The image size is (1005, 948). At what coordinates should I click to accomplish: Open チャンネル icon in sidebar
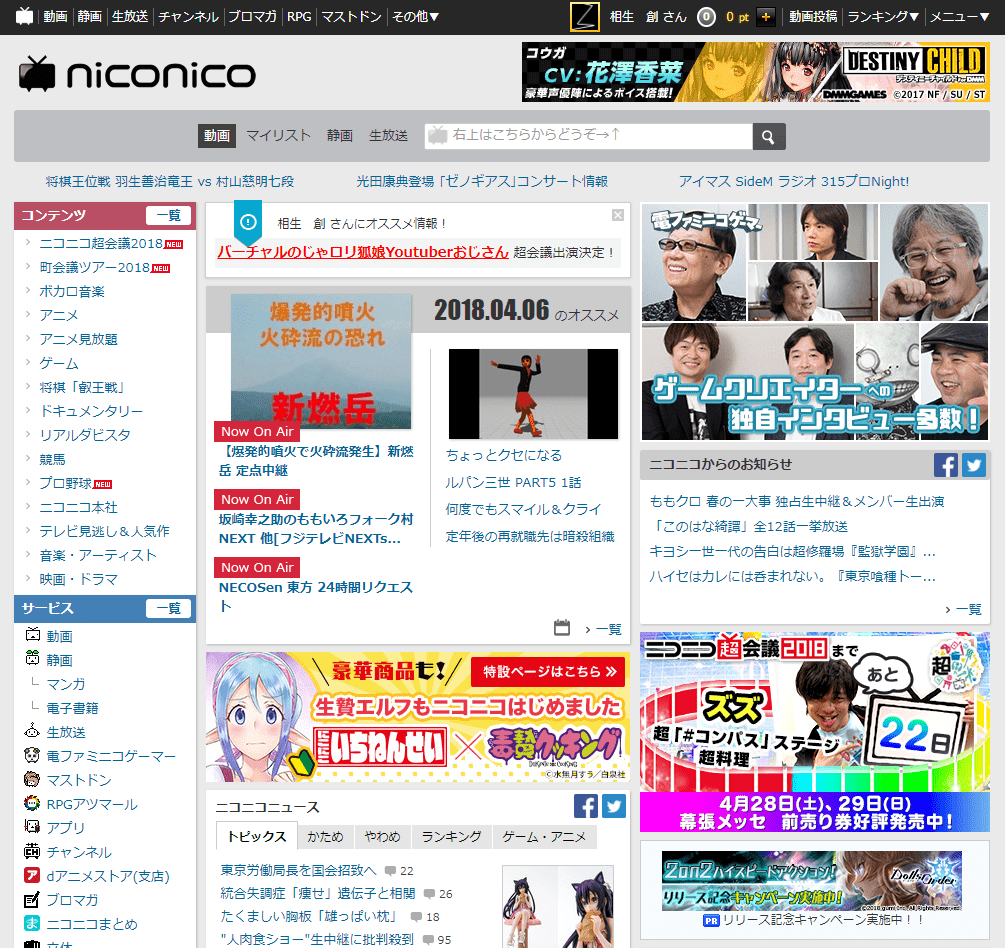(32, 851)
